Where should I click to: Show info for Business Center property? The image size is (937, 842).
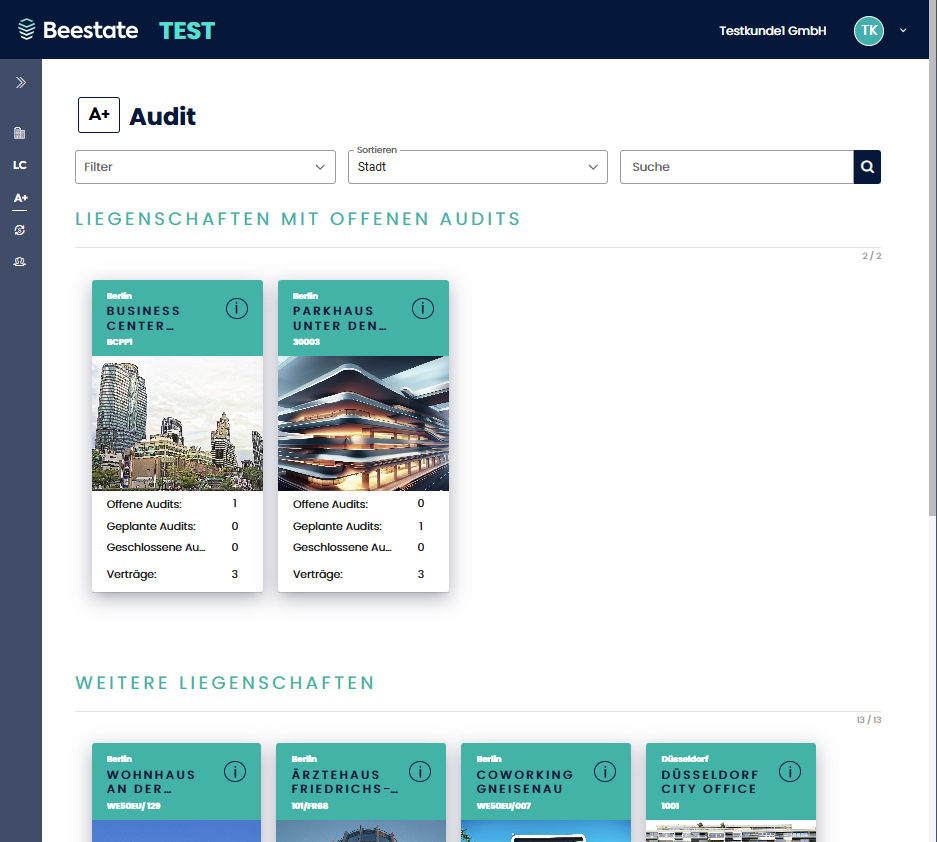tap(236, 308)
